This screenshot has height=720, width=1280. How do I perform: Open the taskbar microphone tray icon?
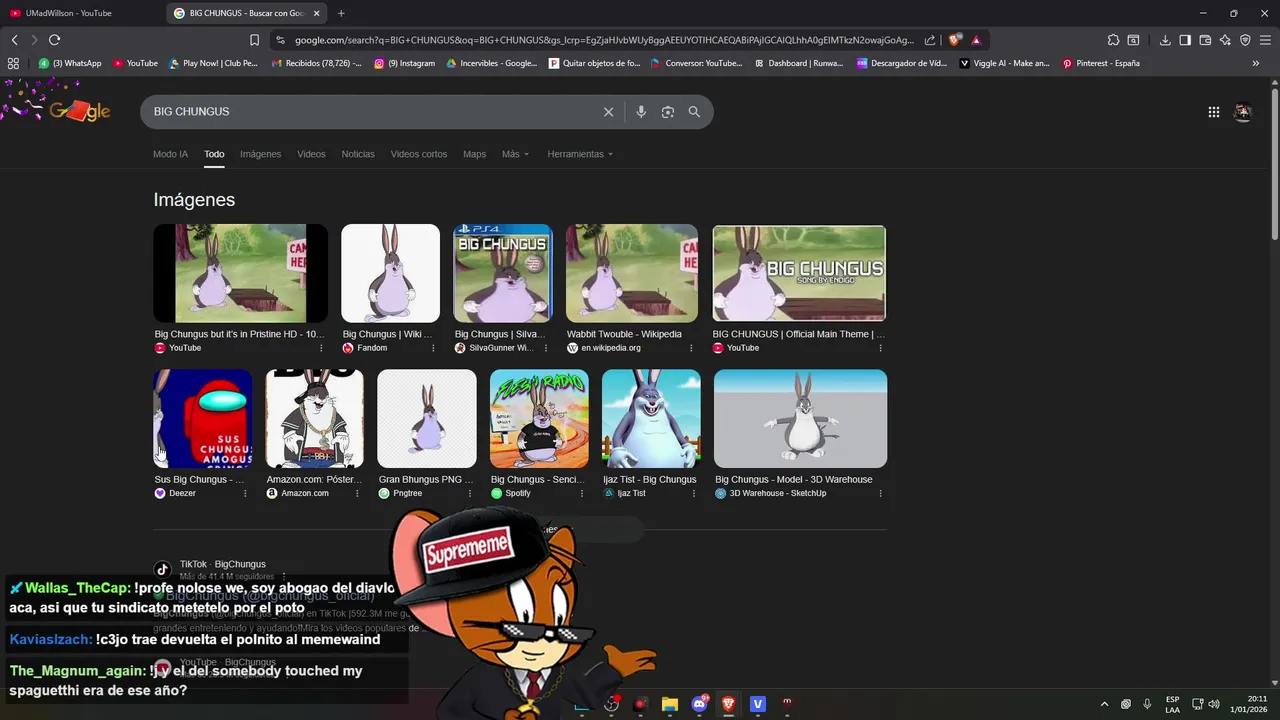1147,704
